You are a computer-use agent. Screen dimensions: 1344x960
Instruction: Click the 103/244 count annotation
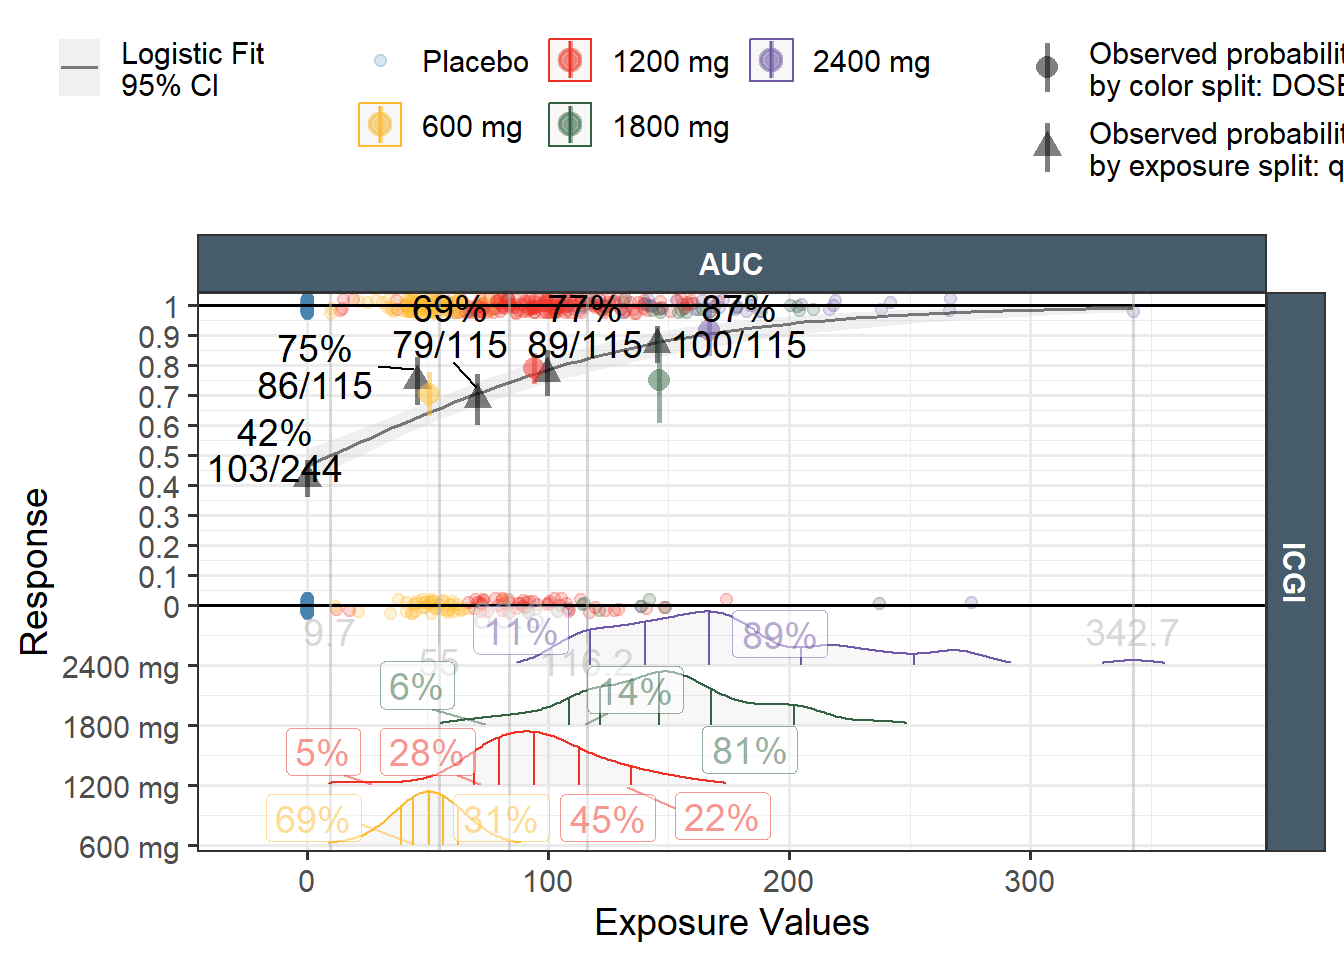(x=274, y=469)
